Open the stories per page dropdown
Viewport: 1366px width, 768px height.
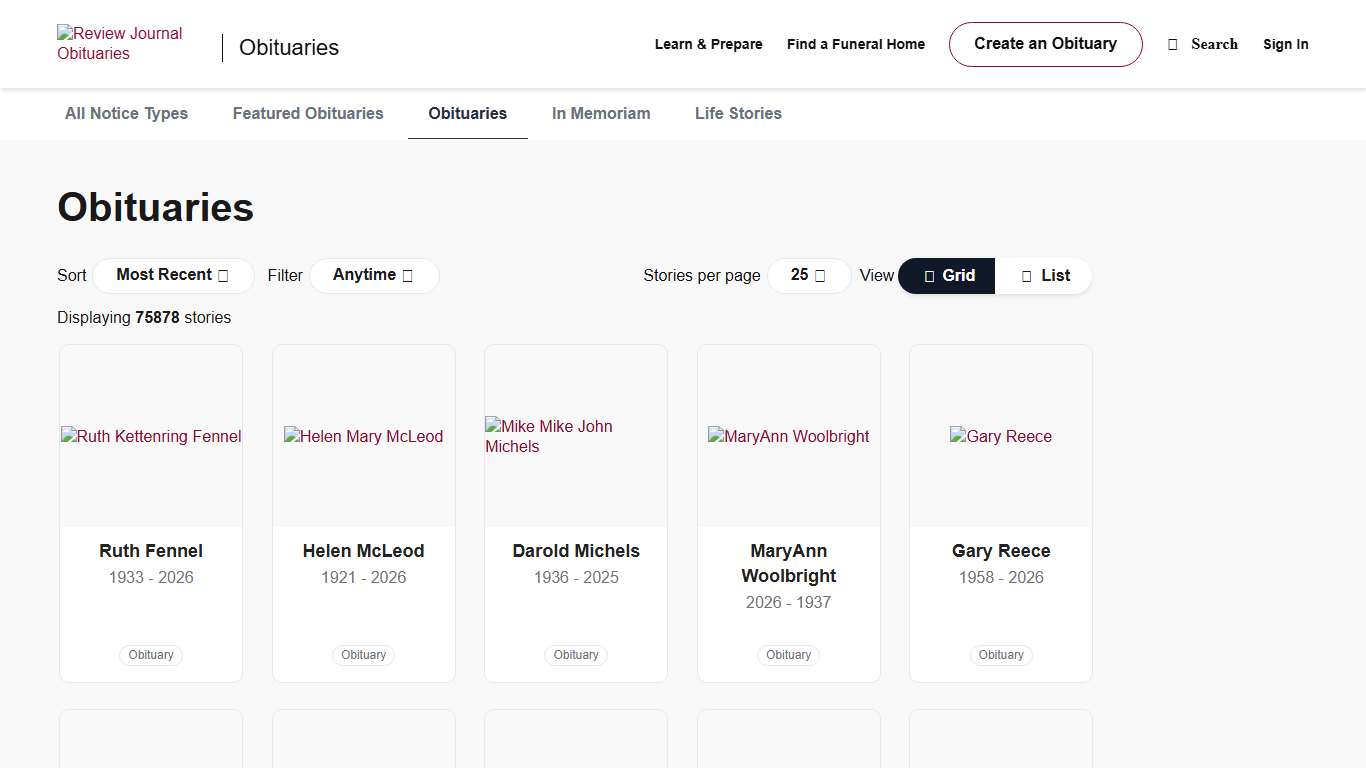click(x=808, y=275)
